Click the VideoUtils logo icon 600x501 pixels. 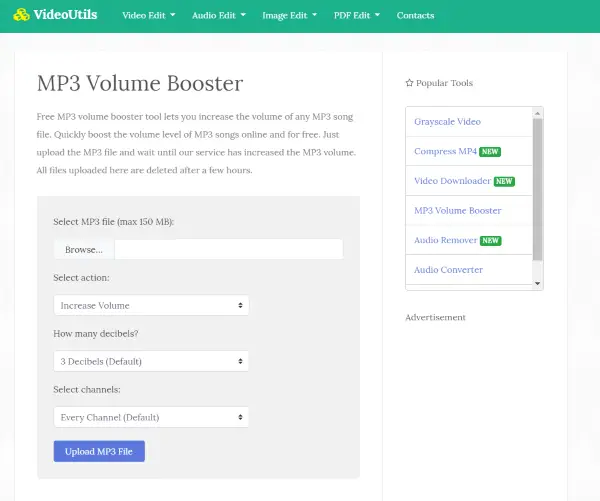point(21,15)
